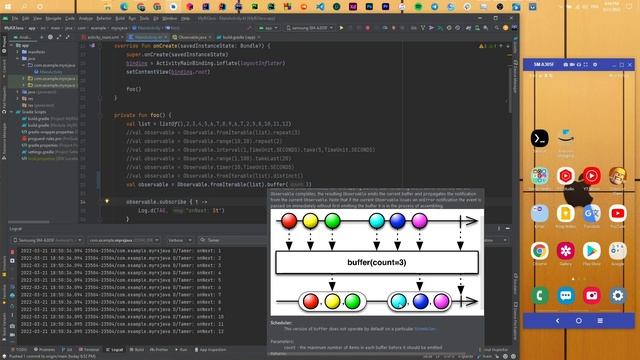Expand the res folder in project tree

point(18,99)
